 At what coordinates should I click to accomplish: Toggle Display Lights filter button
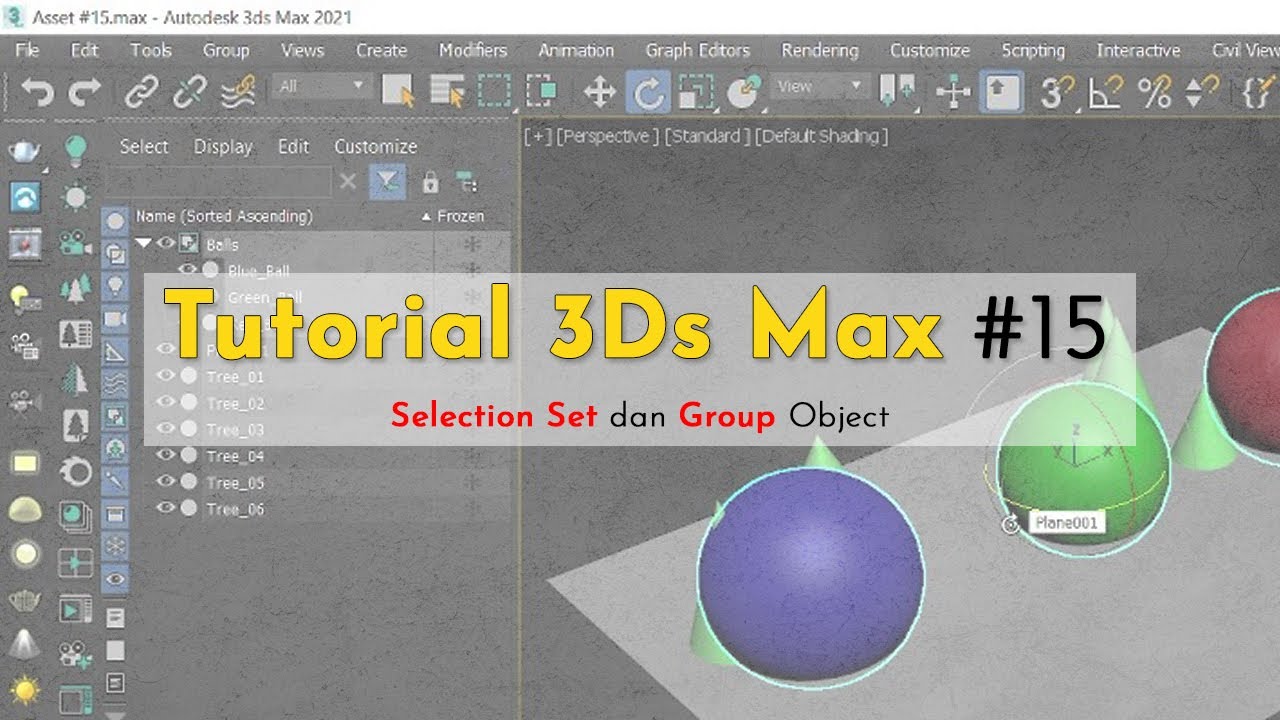point(116,286)
